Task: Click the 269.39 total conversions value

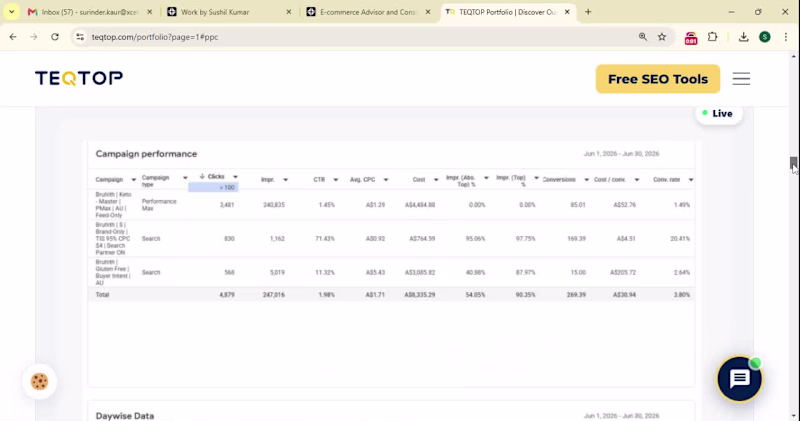Action: point(576,294)
